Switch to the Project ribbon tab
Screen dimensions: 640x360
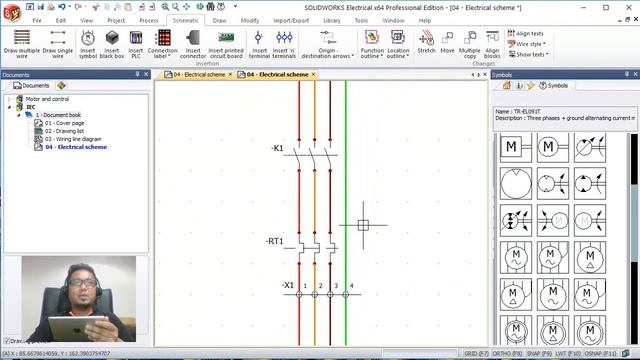pos(116,20)
